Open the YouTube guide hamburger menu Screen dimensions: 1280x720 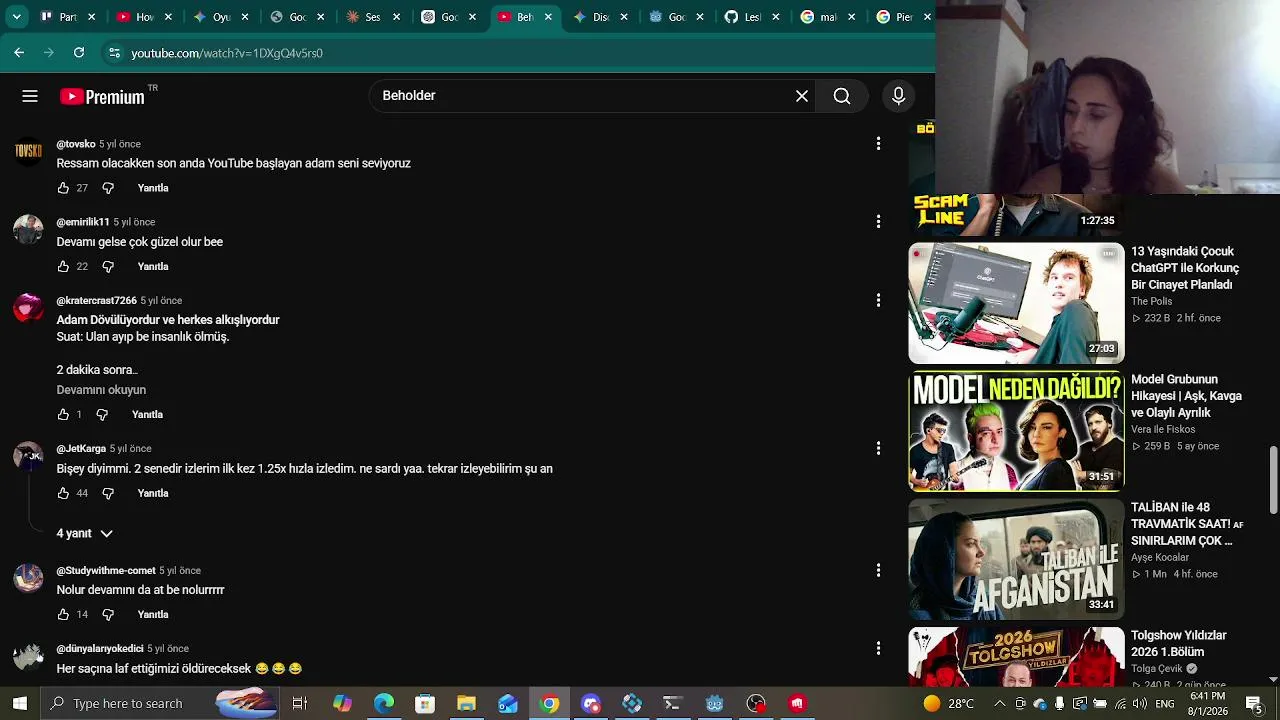(x=30, y=96)
